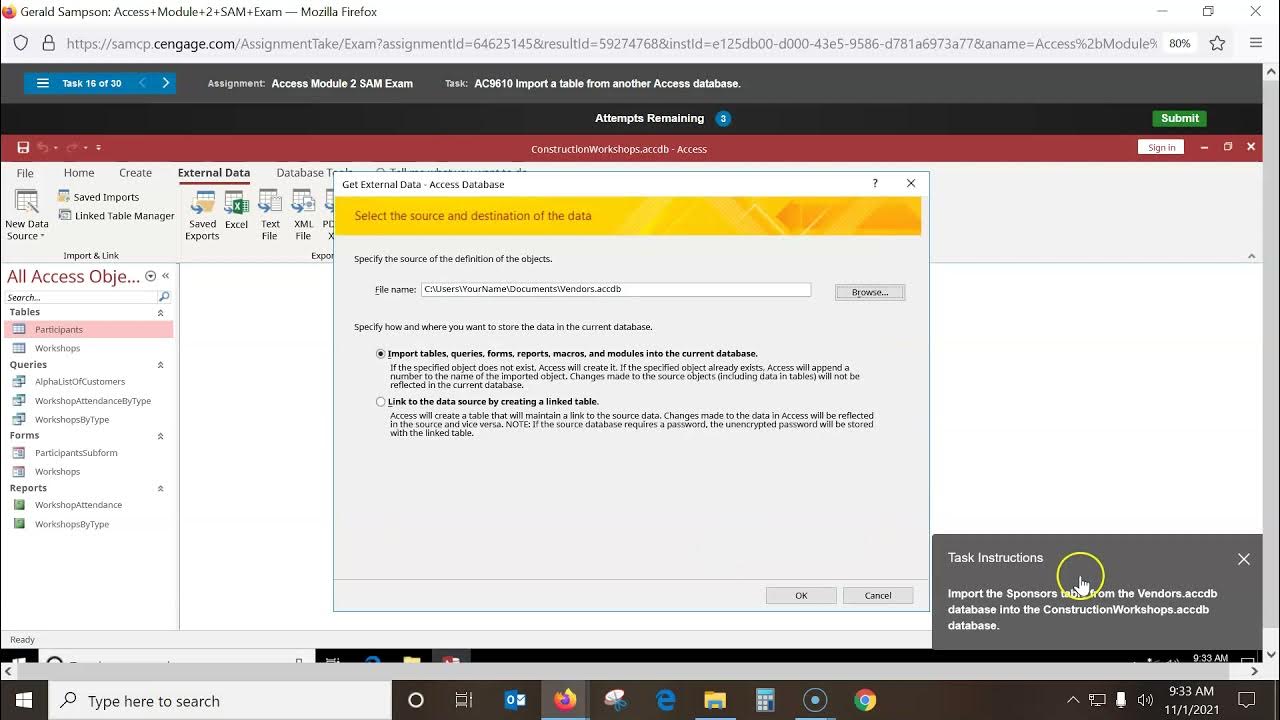Click the Saved Exports icon
The width and height of the screenshot is (1280, 720).
(x=202, y=215)
